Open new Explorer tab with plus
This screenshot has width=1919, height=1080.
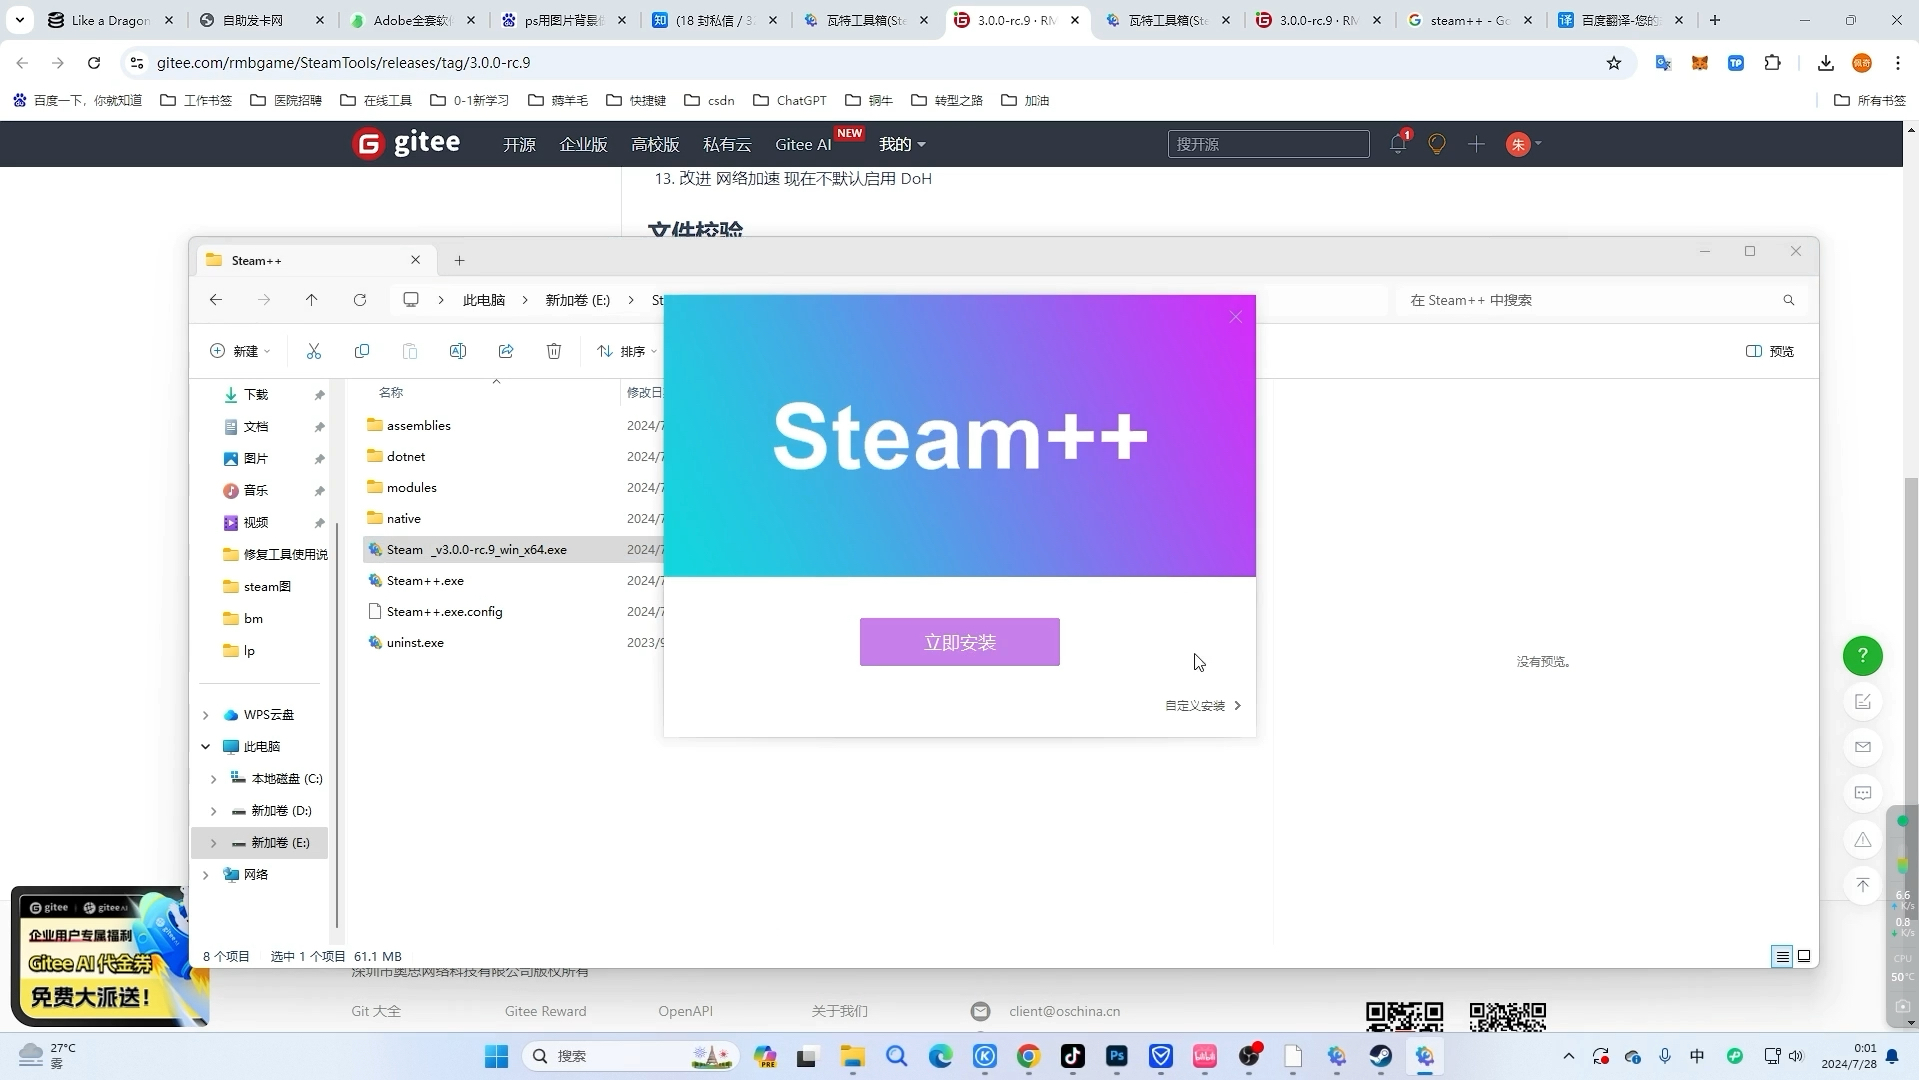[459, 260]
